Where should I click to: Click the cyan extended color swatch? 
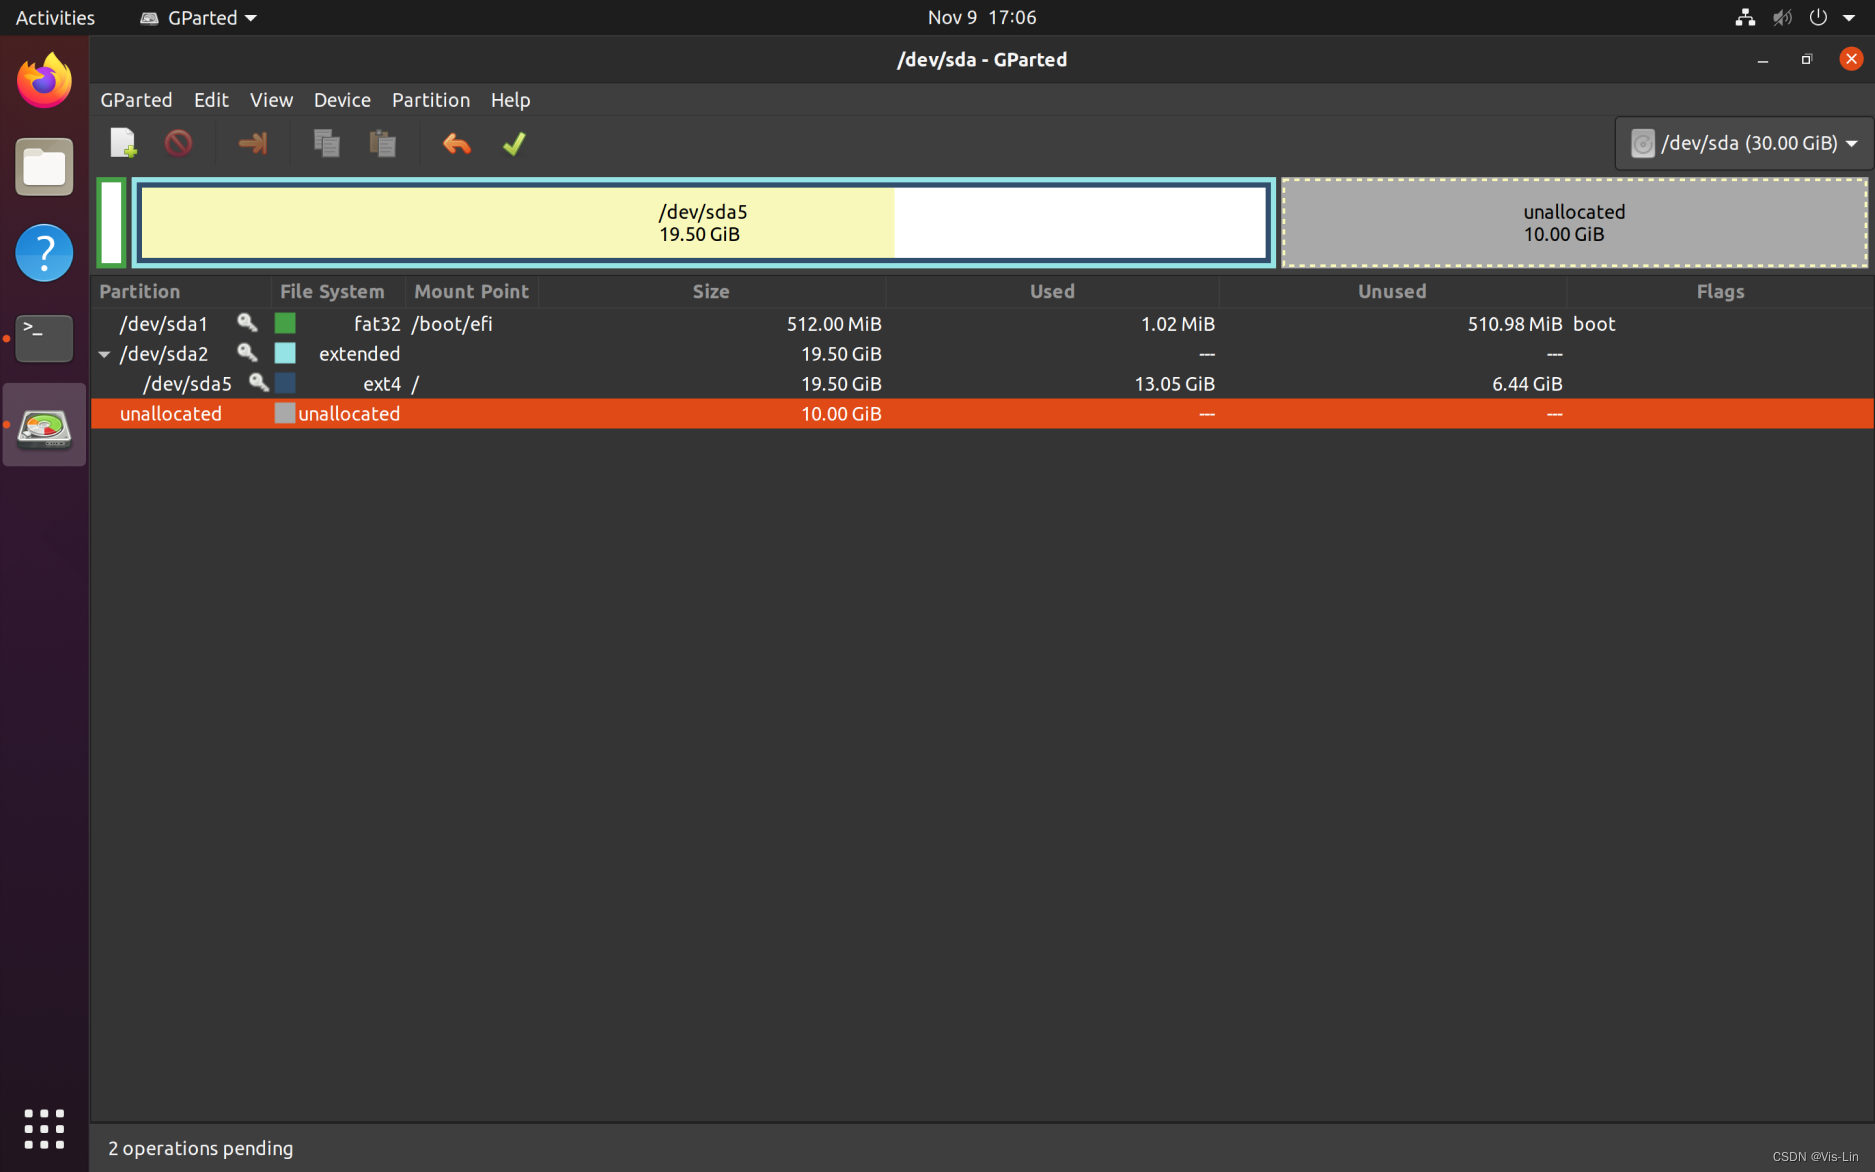click(x=285, y=353)
